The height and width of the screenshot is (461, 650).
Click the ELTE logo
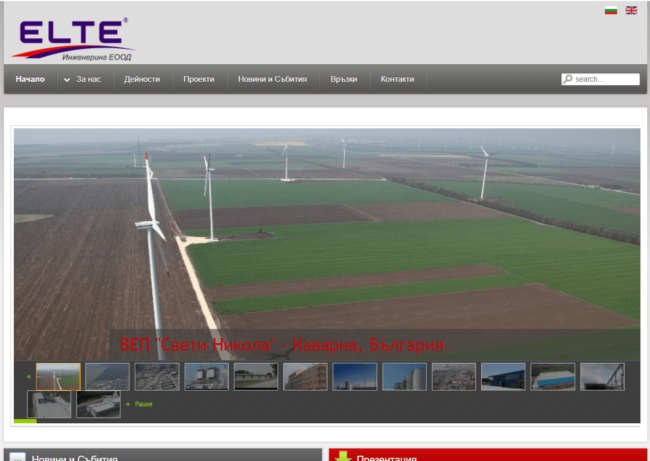[x=72, y=38]
